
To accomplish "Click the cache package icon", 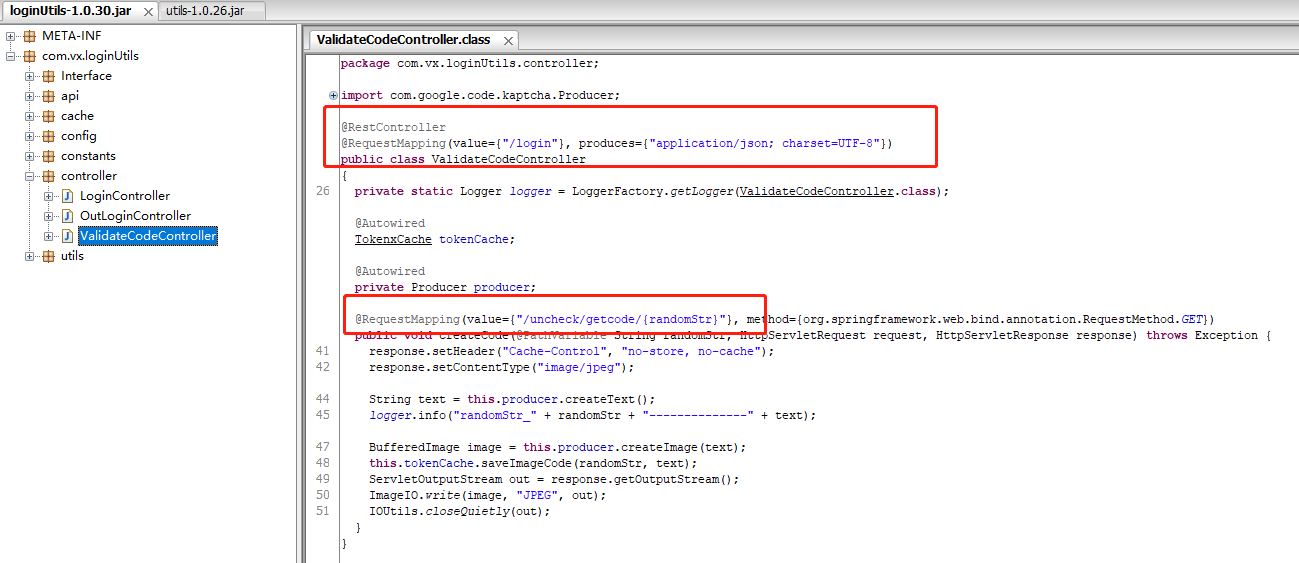I will click(x=48, y=116).
